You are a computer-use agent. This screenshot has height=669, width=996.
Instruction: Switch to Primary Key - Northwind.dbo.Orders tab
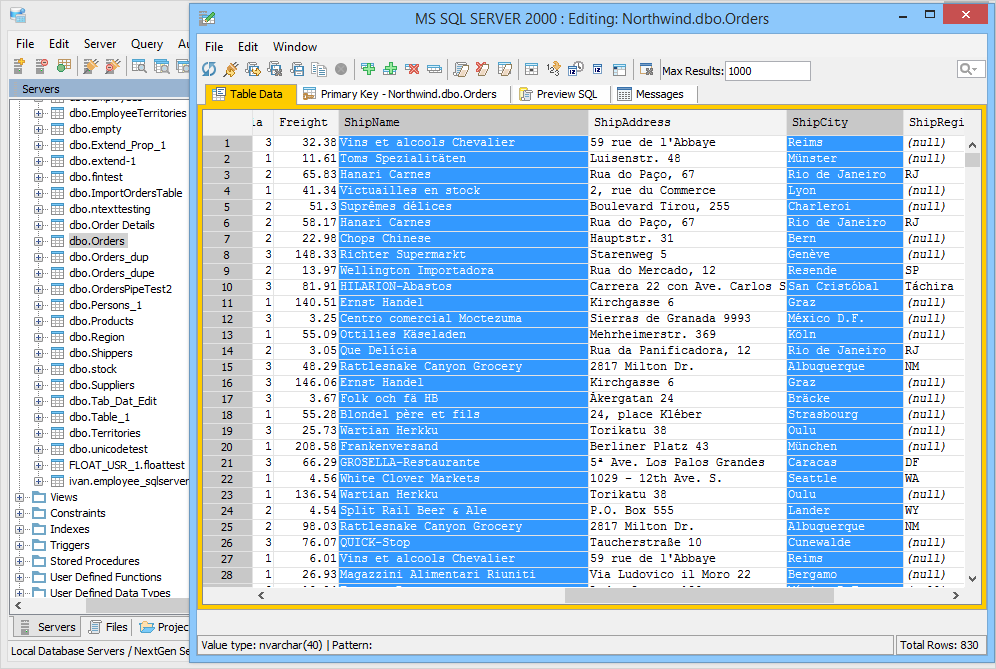pyautogui.click(x=401, y=94)
